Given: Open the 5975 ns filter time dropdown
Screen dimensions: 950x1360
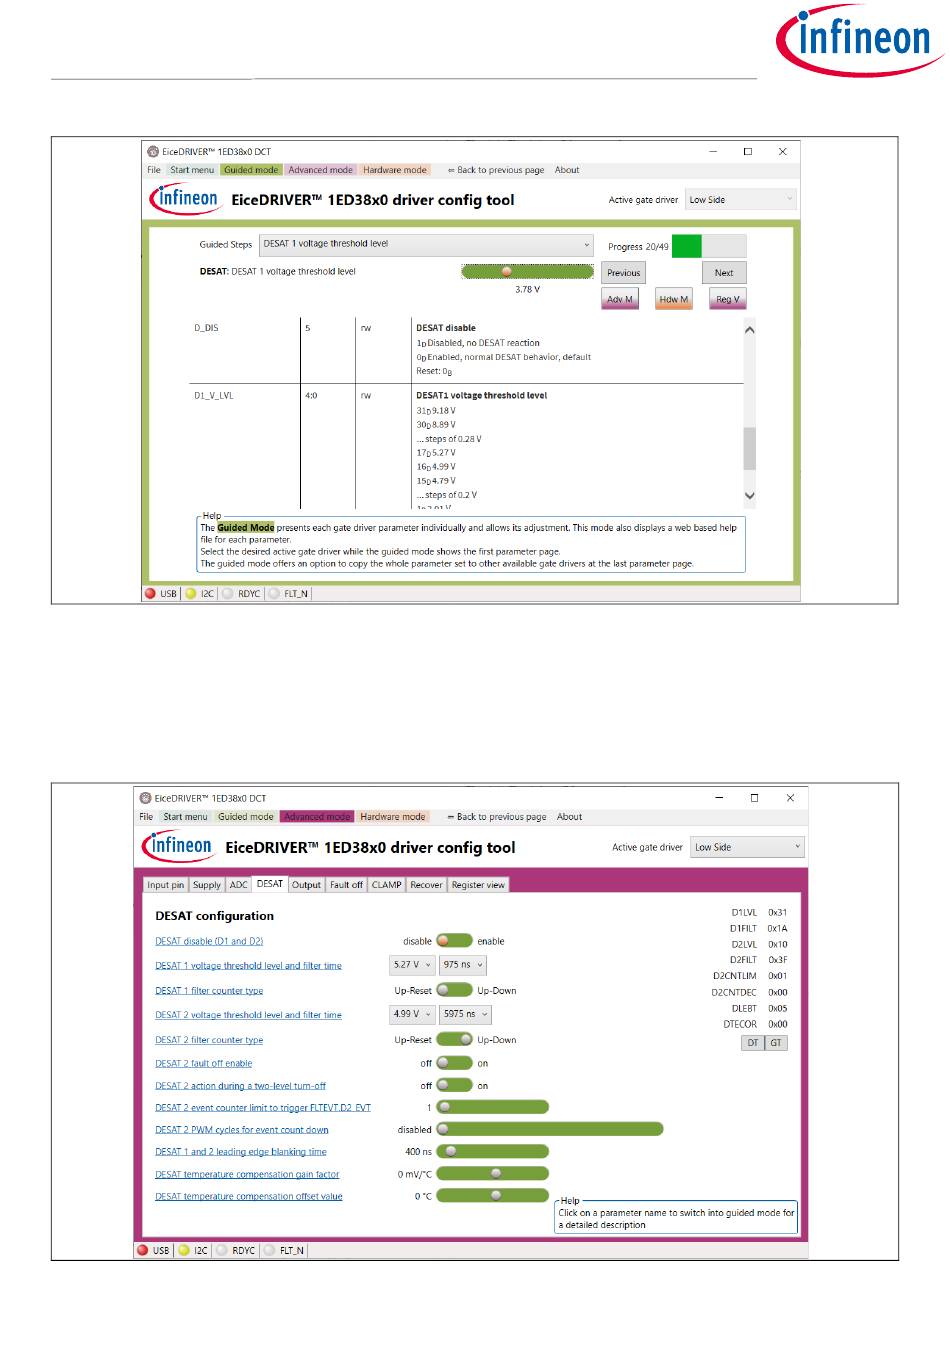Looking at the screenshot, I should tap(465, 1014).
